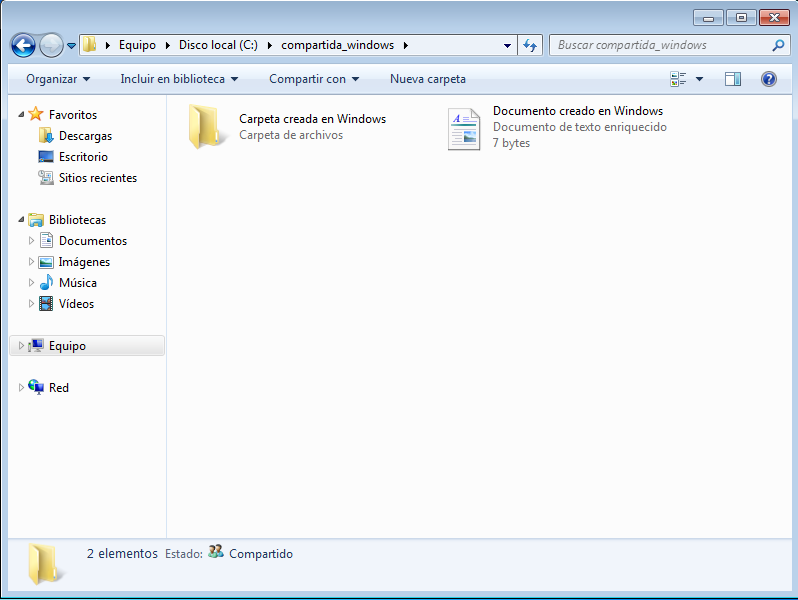
Task: Expand the Equipo node
Action: 21,346
